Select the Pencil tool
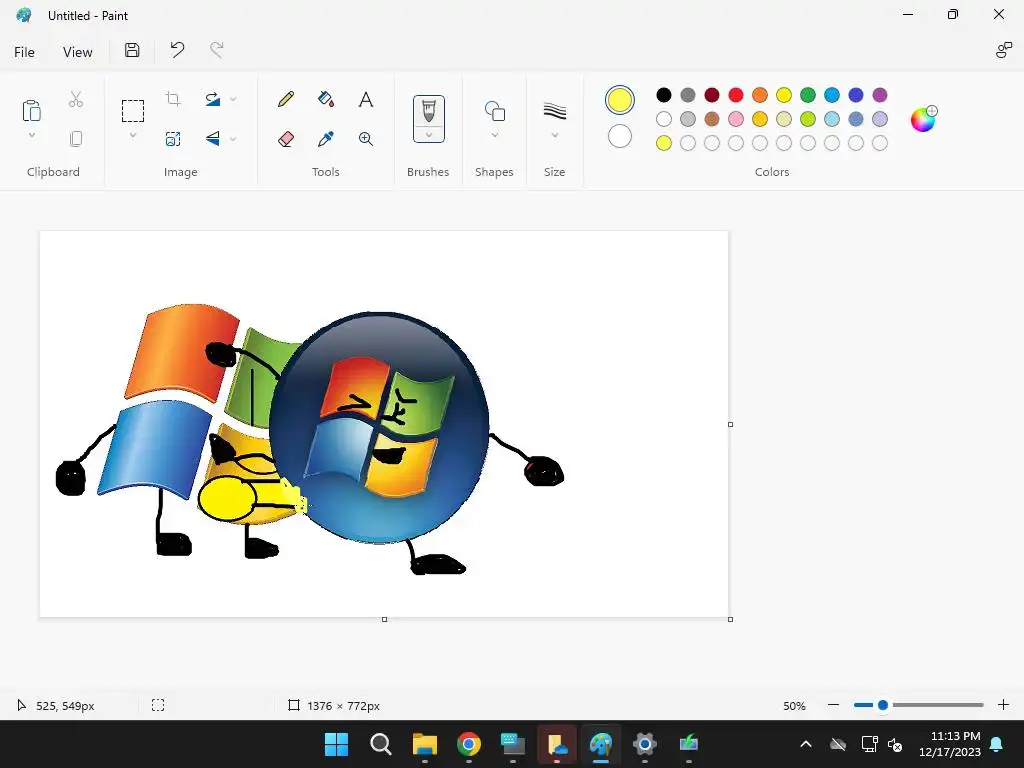Image resolution: width=1024 pixels, height=768 pixels. pyautogui.click(x=286, y=99)
